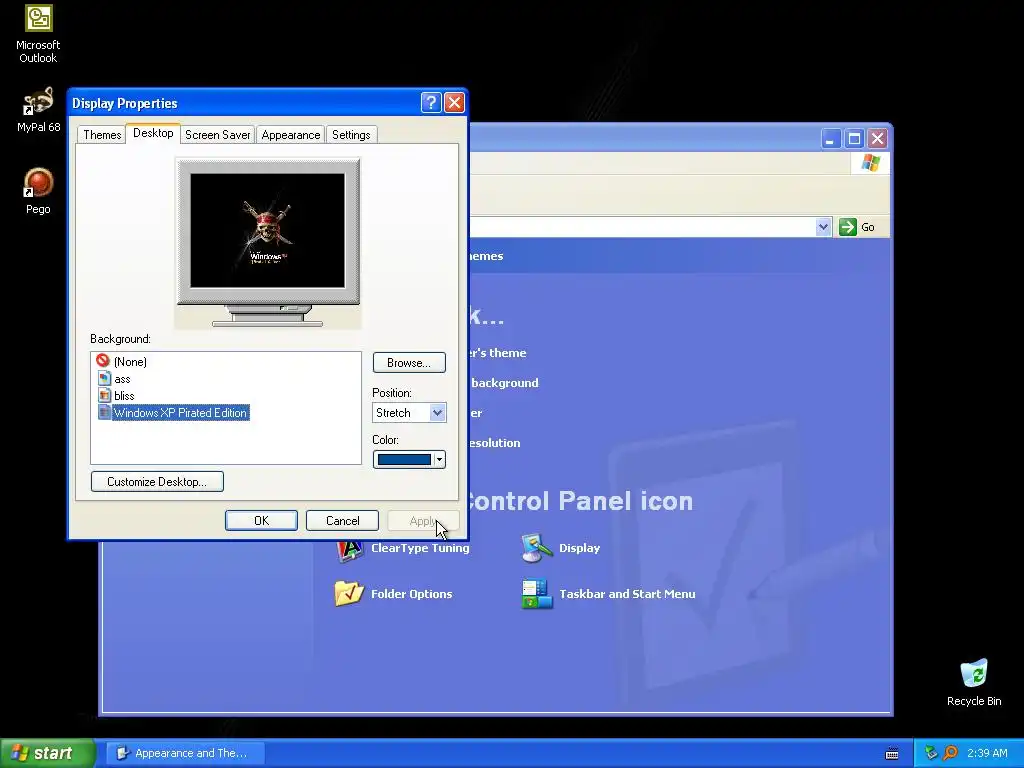The height and width of the screenshot is (768, 1024).
Task: Select the 'bliss' background entry
Action: [124, 396]
